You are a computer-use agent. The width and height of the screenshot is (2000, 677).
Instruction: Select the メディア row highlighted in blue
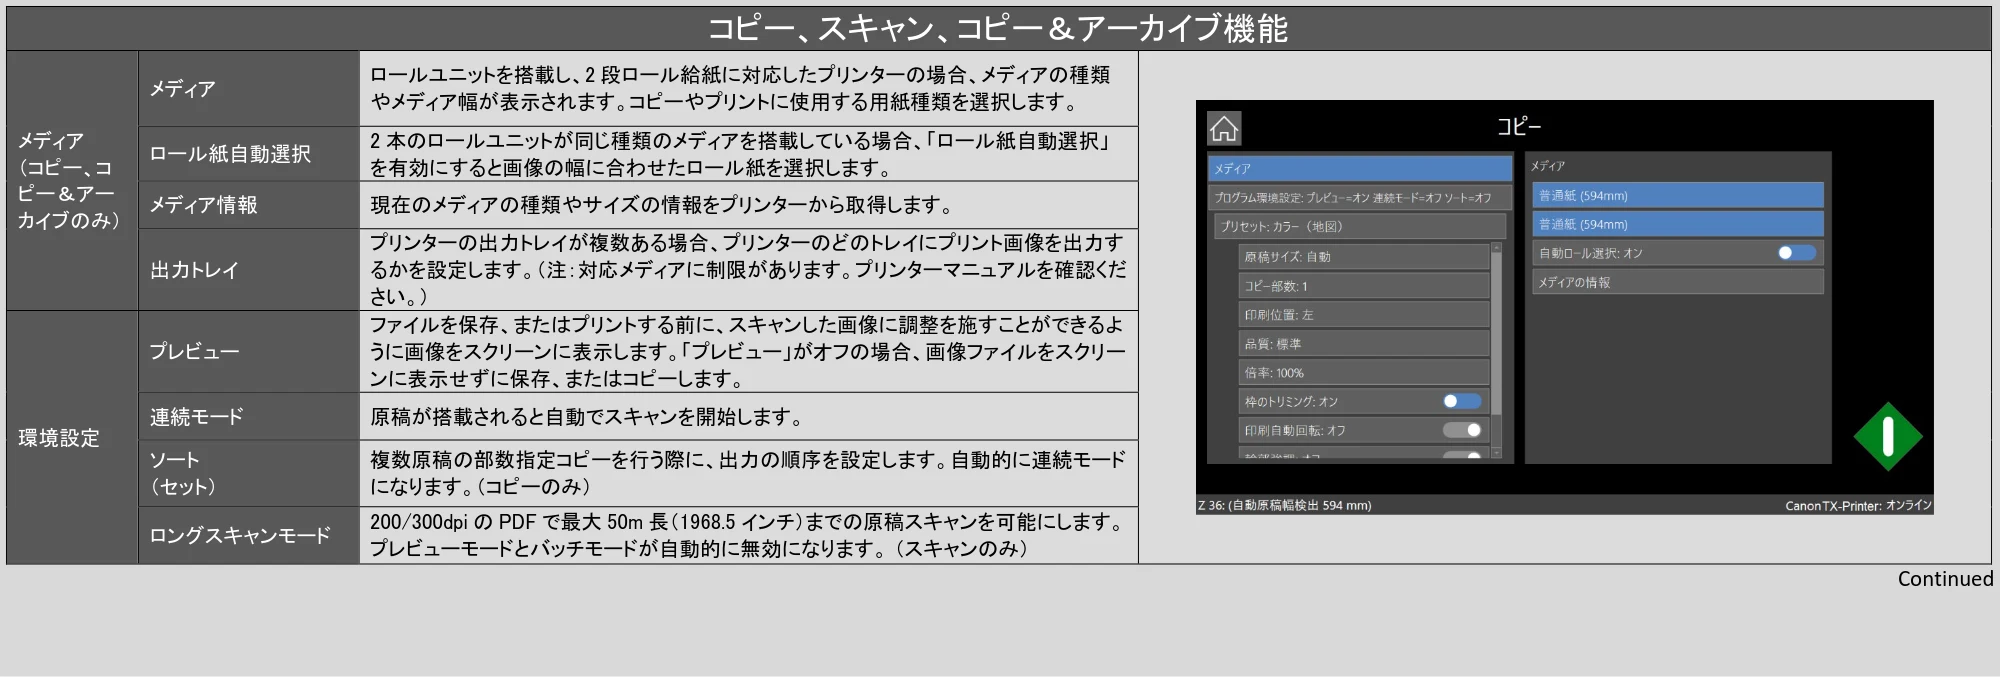pyautogui.click(x=1359, y=168)
